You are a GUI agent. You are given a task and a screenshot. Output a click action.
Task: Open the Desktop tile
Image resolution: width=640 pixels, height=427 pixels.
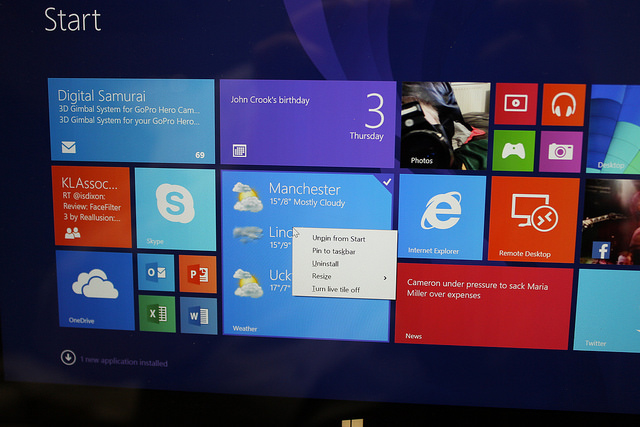click(613, 129)
